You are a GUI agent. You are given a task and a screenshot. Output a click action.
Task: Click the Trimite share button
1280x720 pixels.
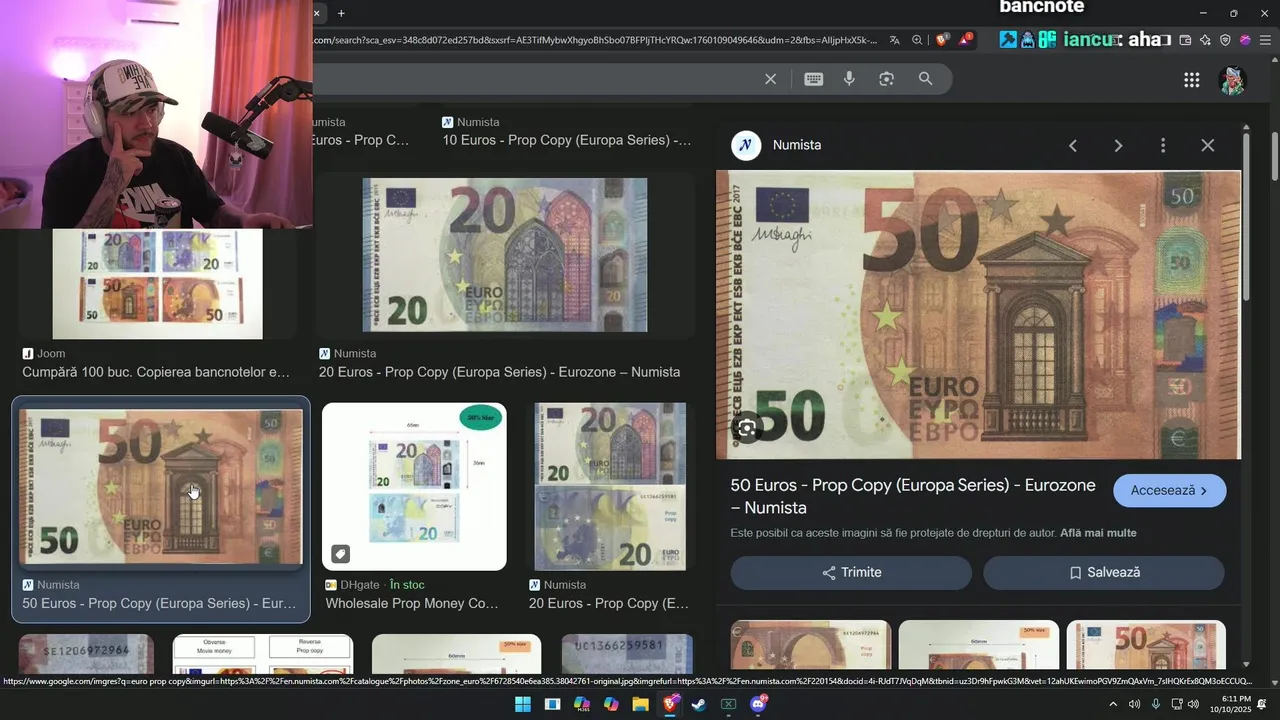tap(851, 573)
